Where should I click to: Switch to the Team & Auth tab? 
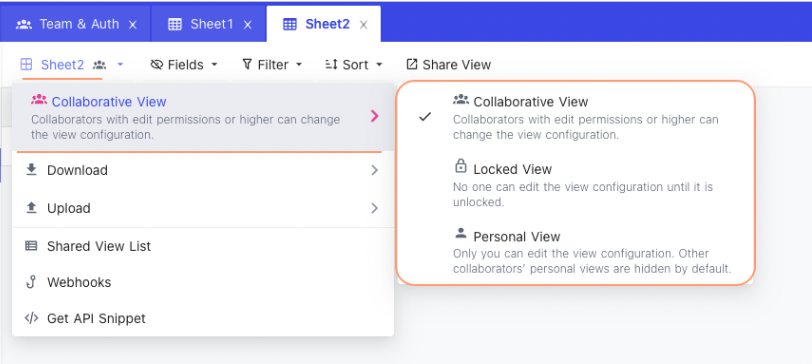76,24
